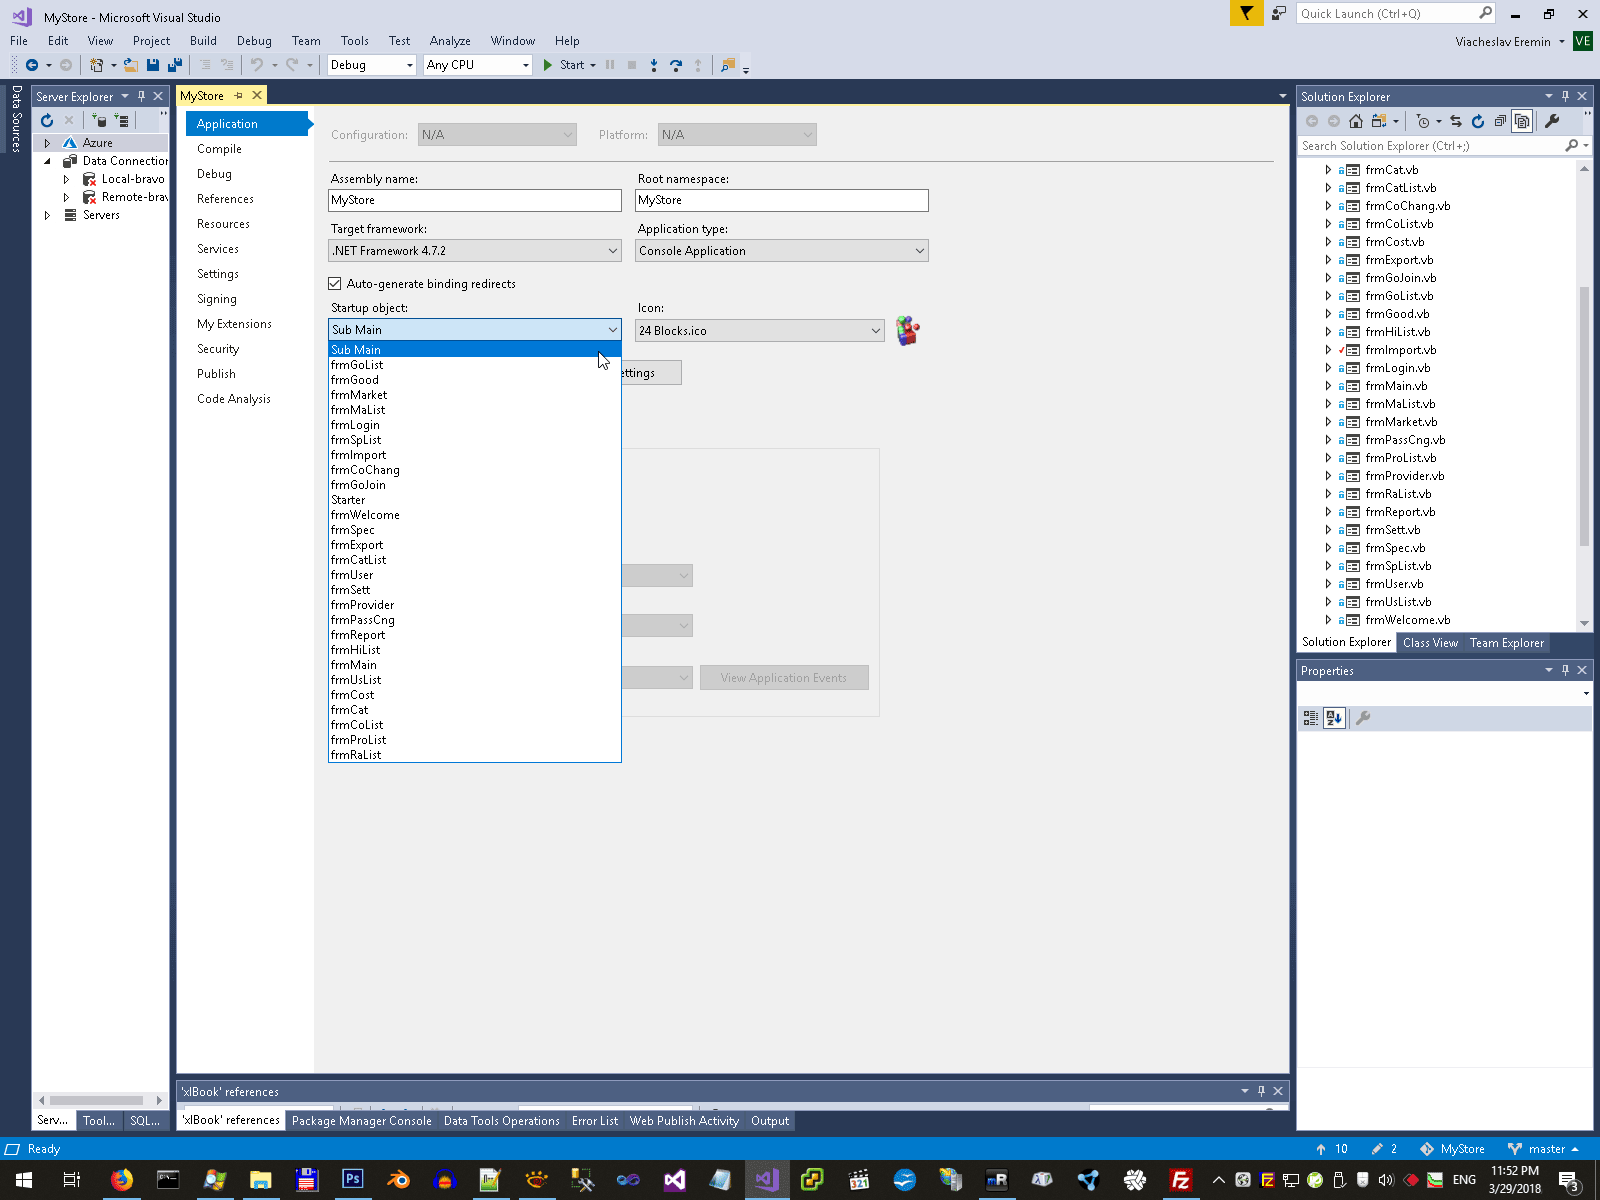Open the Target framework dropdown

coord(475,251)
